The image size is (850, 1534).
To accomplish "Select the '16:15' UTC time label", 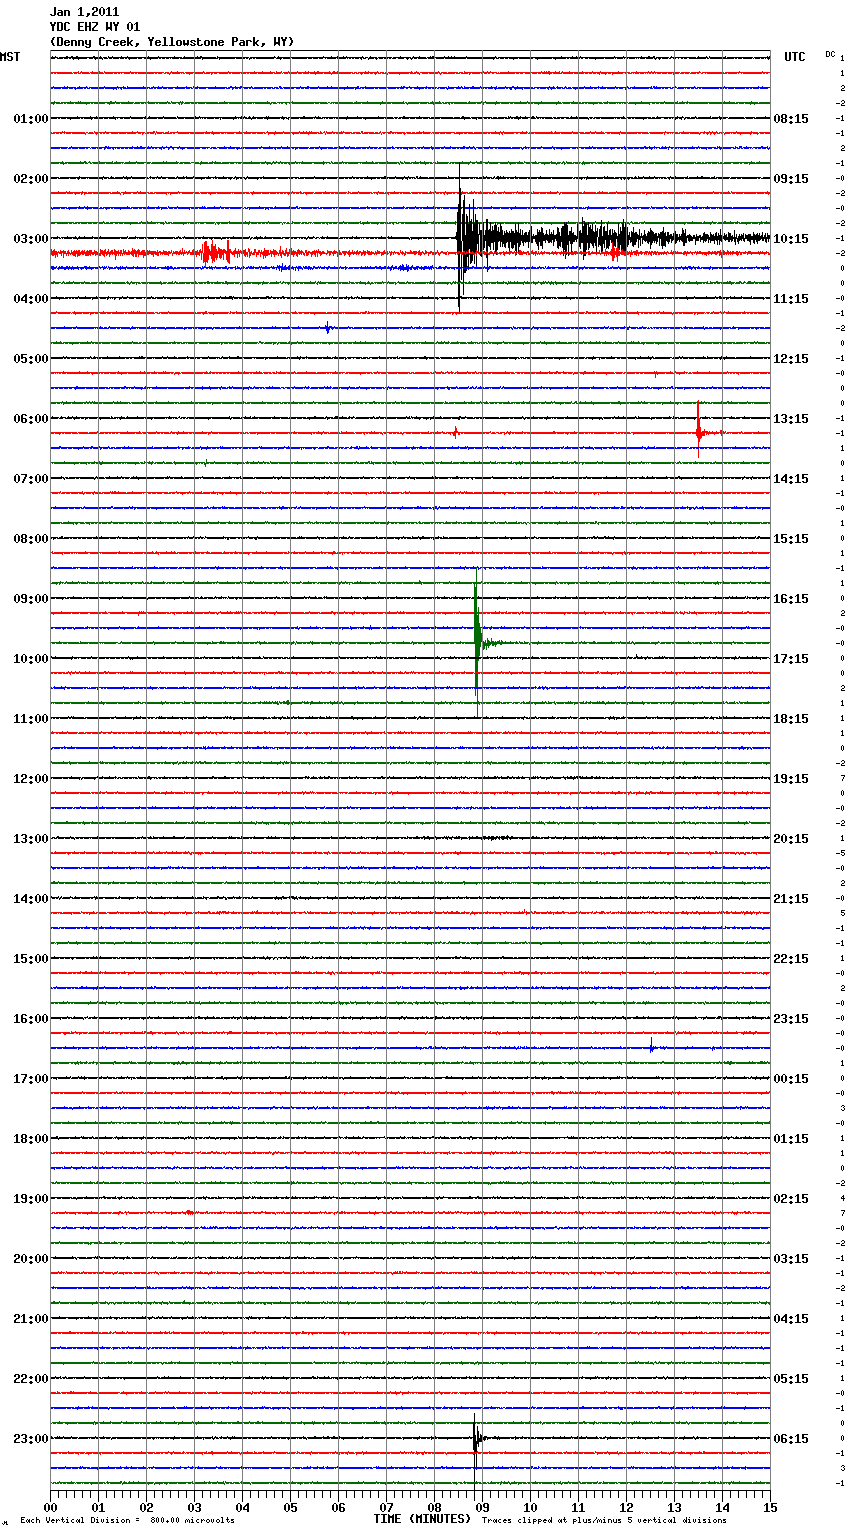I will 791,599.
